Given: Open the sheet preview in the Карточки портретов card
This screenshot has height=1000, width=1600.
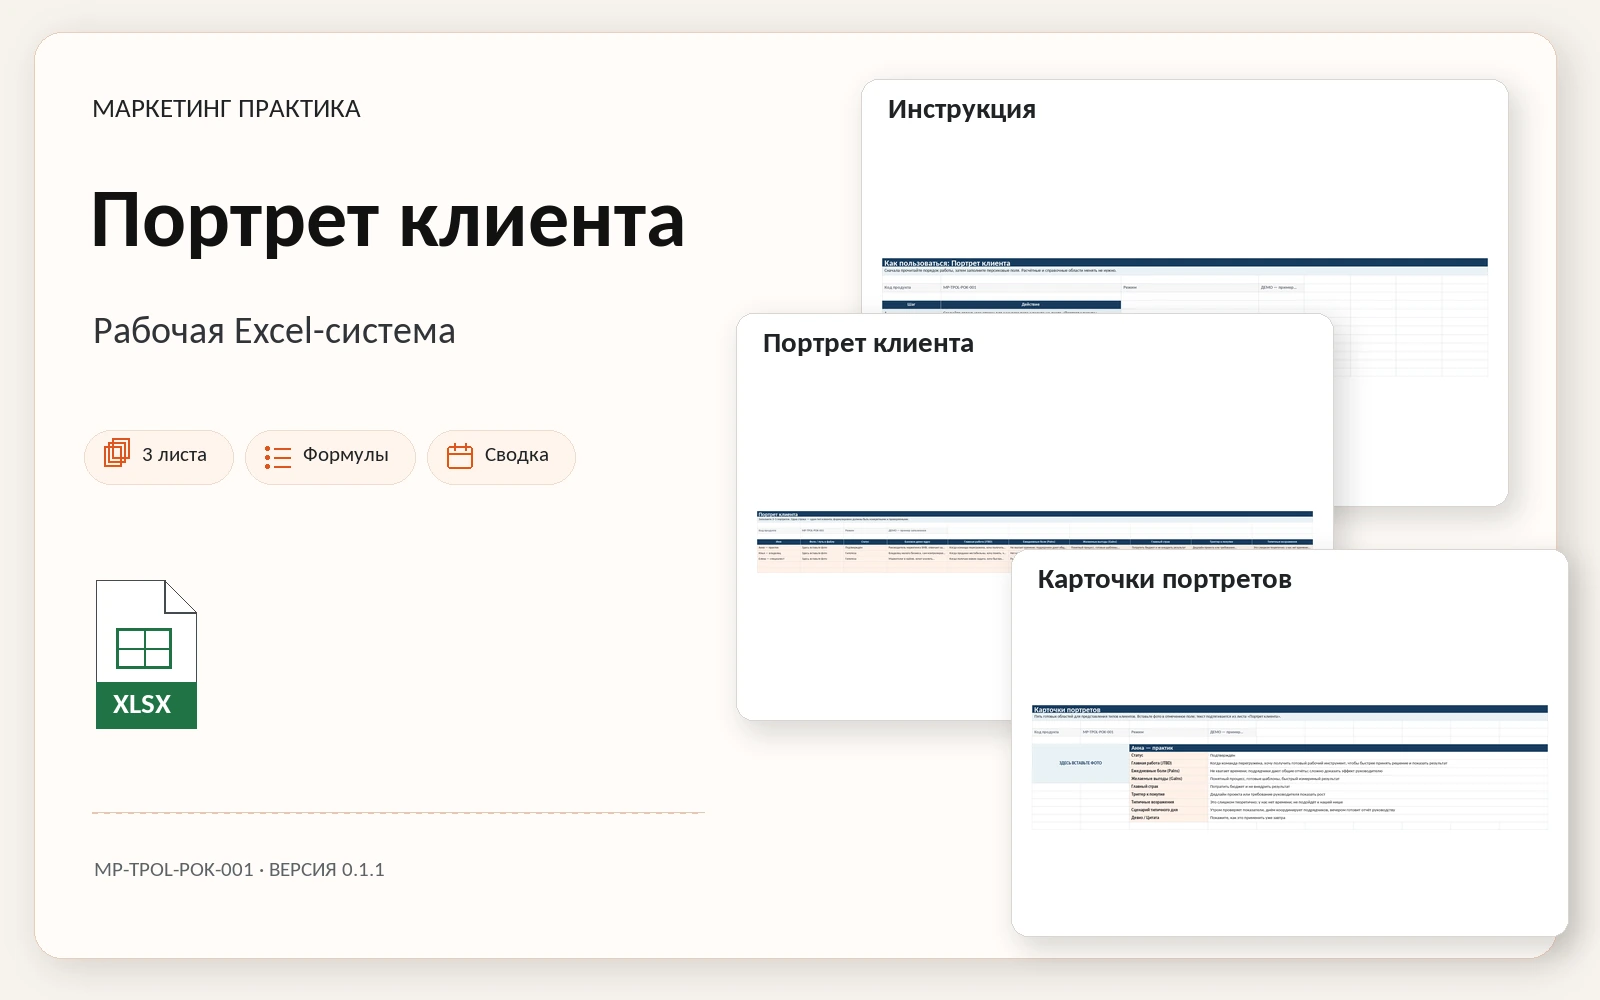Looking at the screenshot, I should coord(1290,767).
